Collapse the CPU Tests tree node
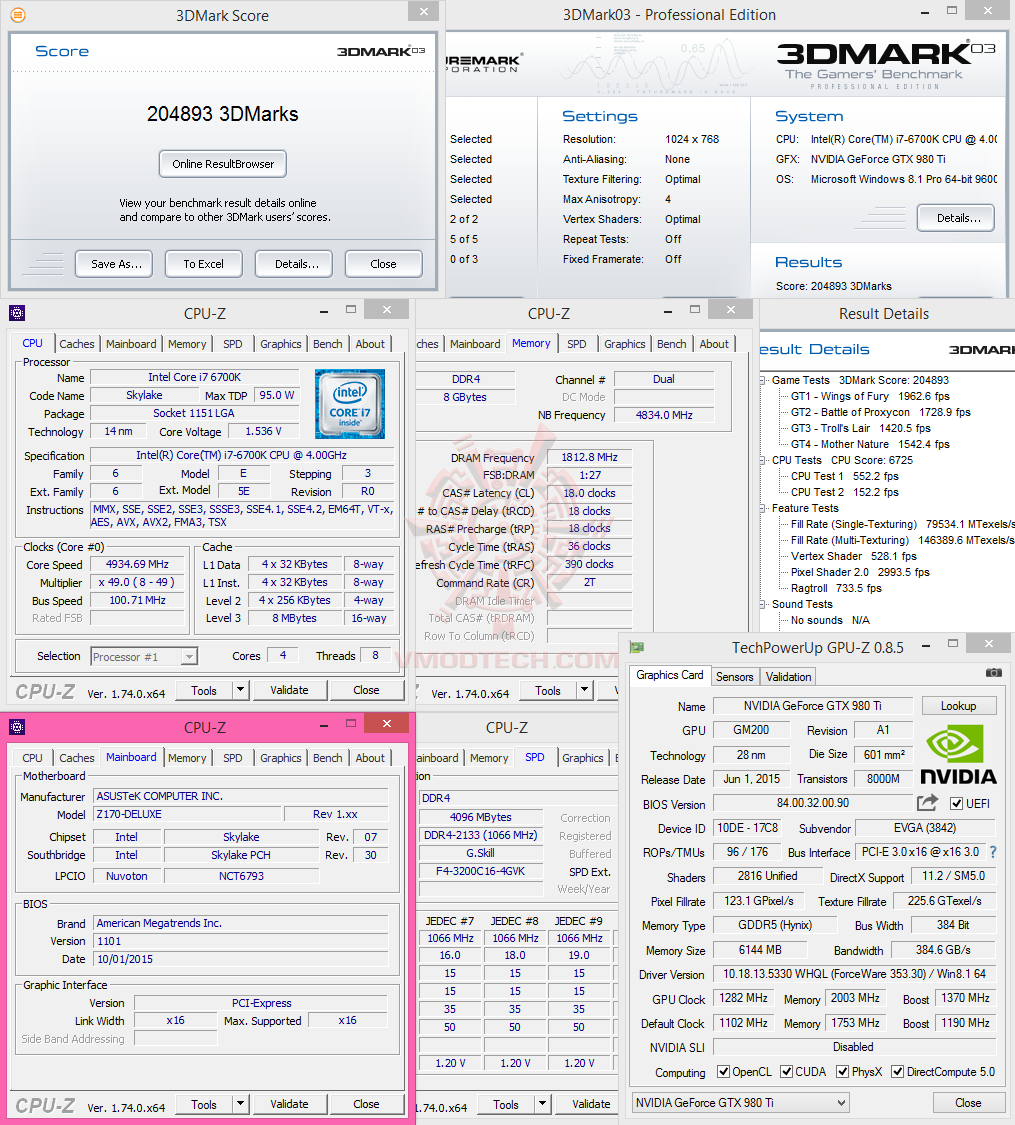Screen dimensions: 1015x1125 pyautogui.click(x=763, y=461)
